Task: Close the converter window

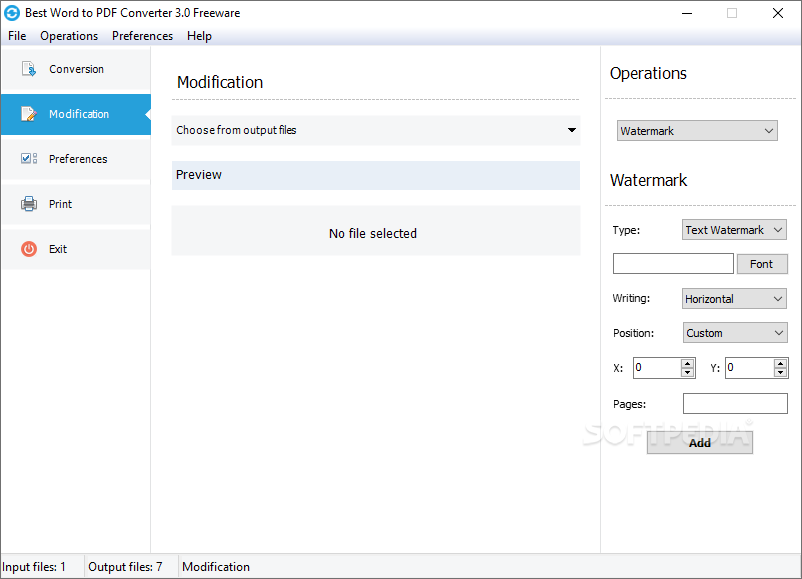Action: 777,13
